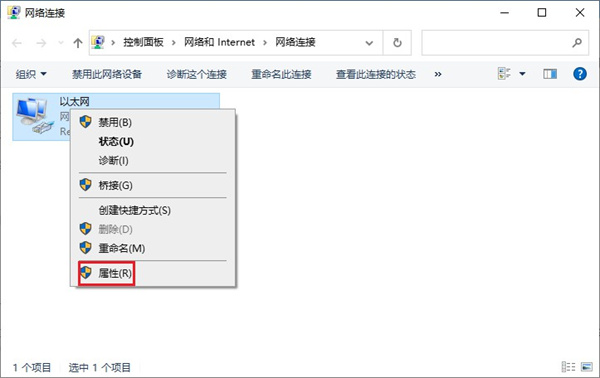Expand chevron after 网络和 Internet breadcrumb
Image resolution: width=600 pixels, height=378 pixels.
pyautogui.click(x=265, y=43)
